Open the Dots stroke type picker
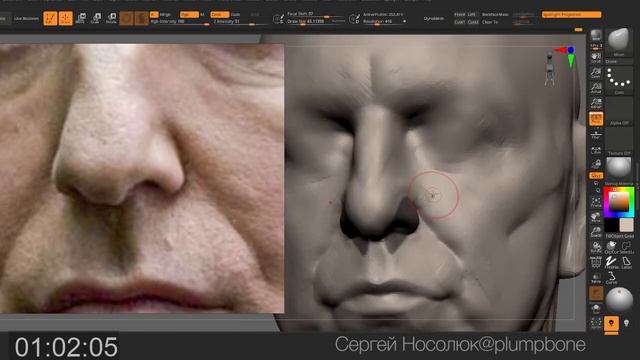 point(619,80)
